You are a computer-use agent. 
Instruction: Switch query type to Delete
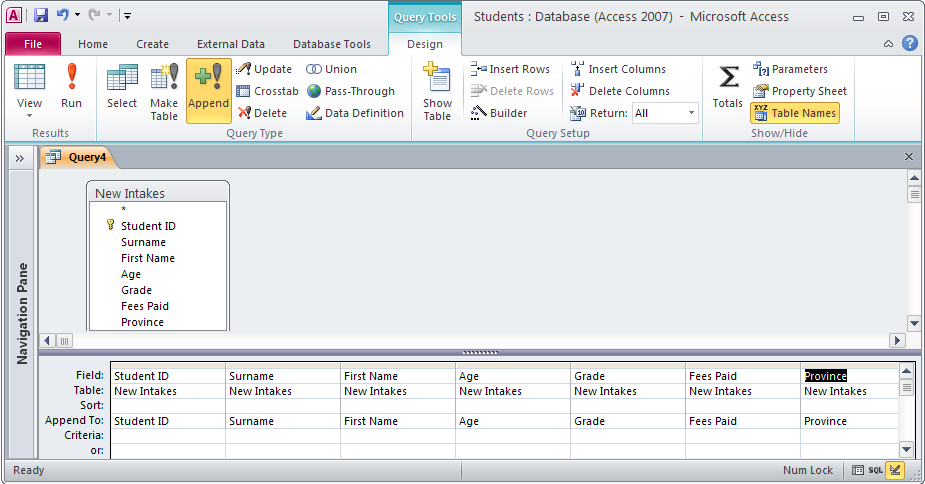click(262, 113)
